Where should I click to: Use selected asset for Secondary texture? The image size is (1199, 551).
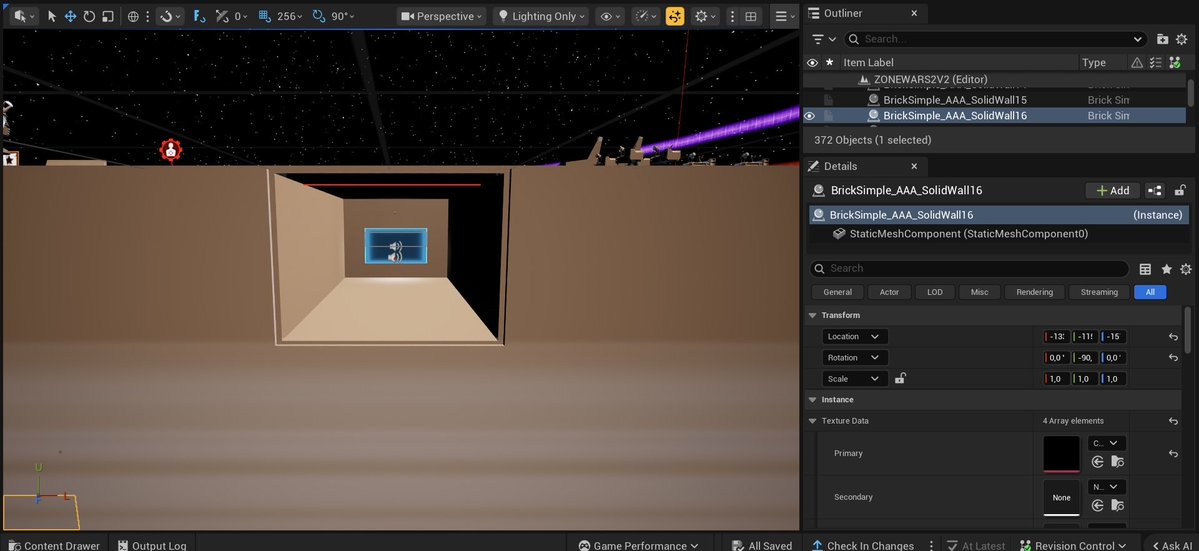(1098, 505)
